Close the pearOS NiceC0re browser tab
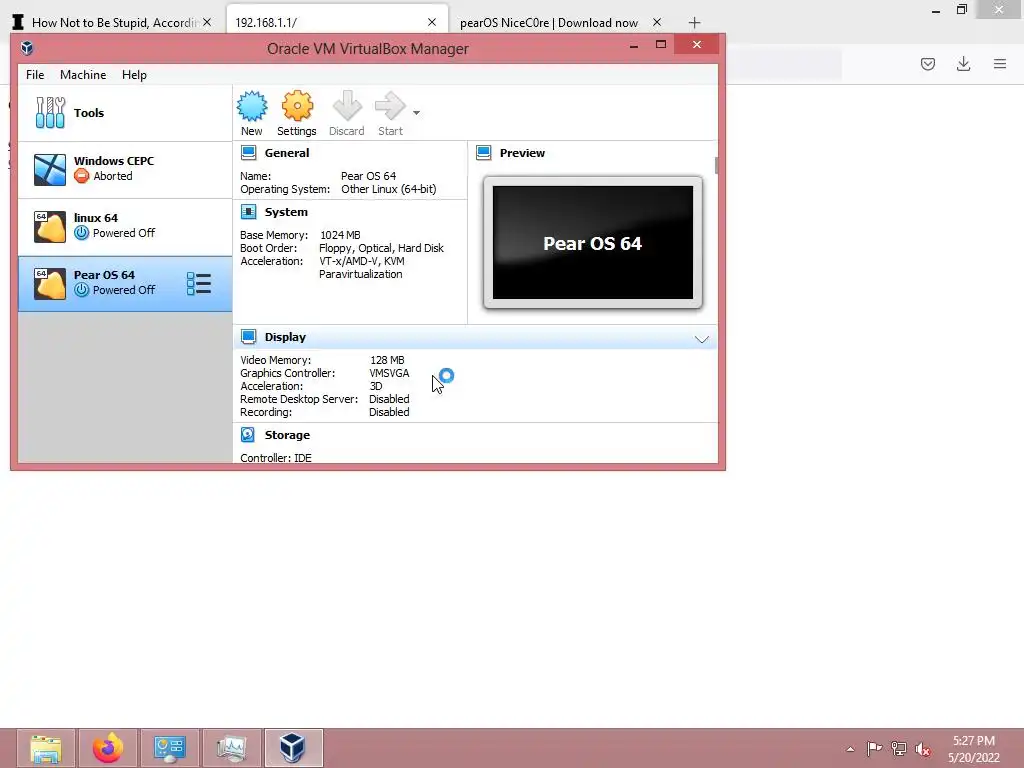 pos(657,22)
